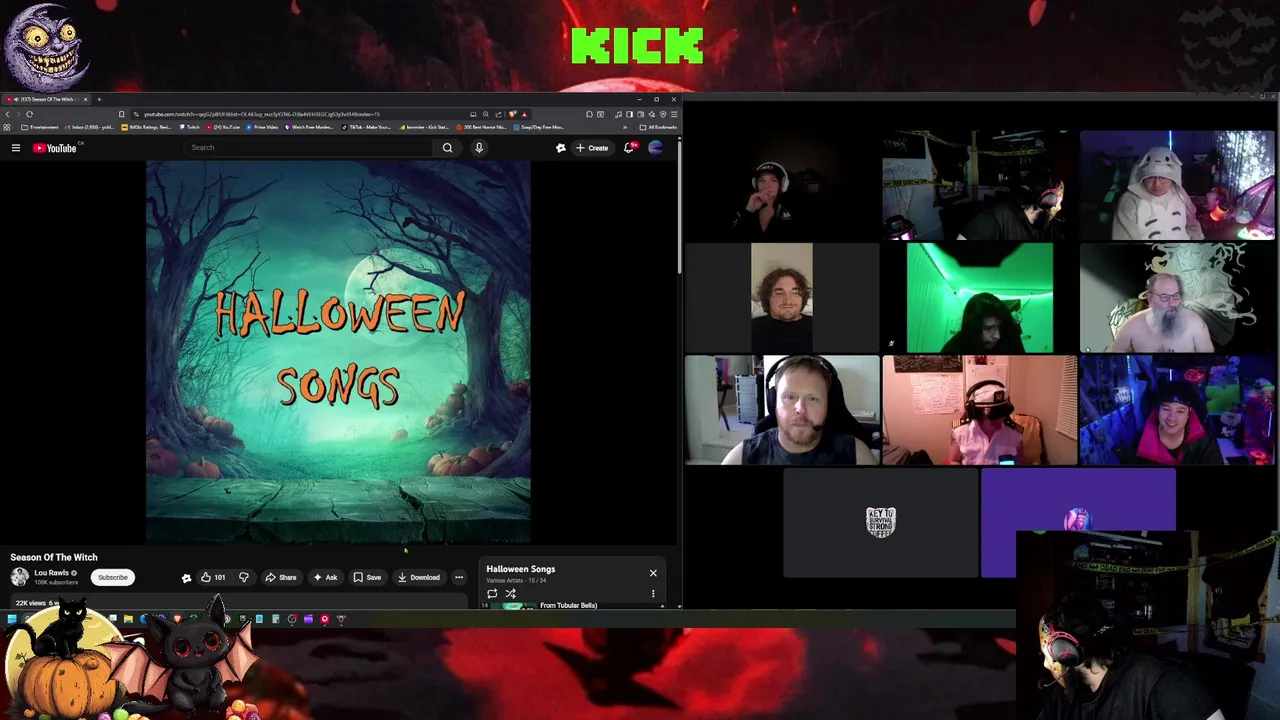
Task: Open the playlist options three-dot menu
Action: [653, 593]
